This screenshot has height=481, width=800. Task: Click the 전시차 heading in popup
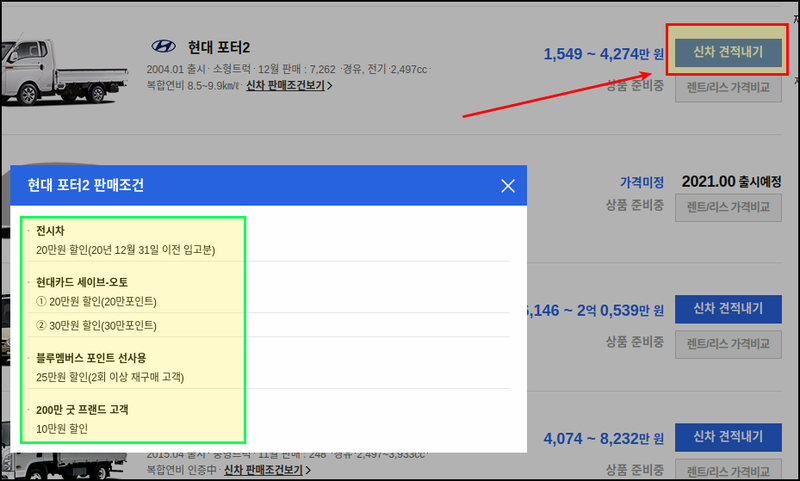[x=50, y=231]
